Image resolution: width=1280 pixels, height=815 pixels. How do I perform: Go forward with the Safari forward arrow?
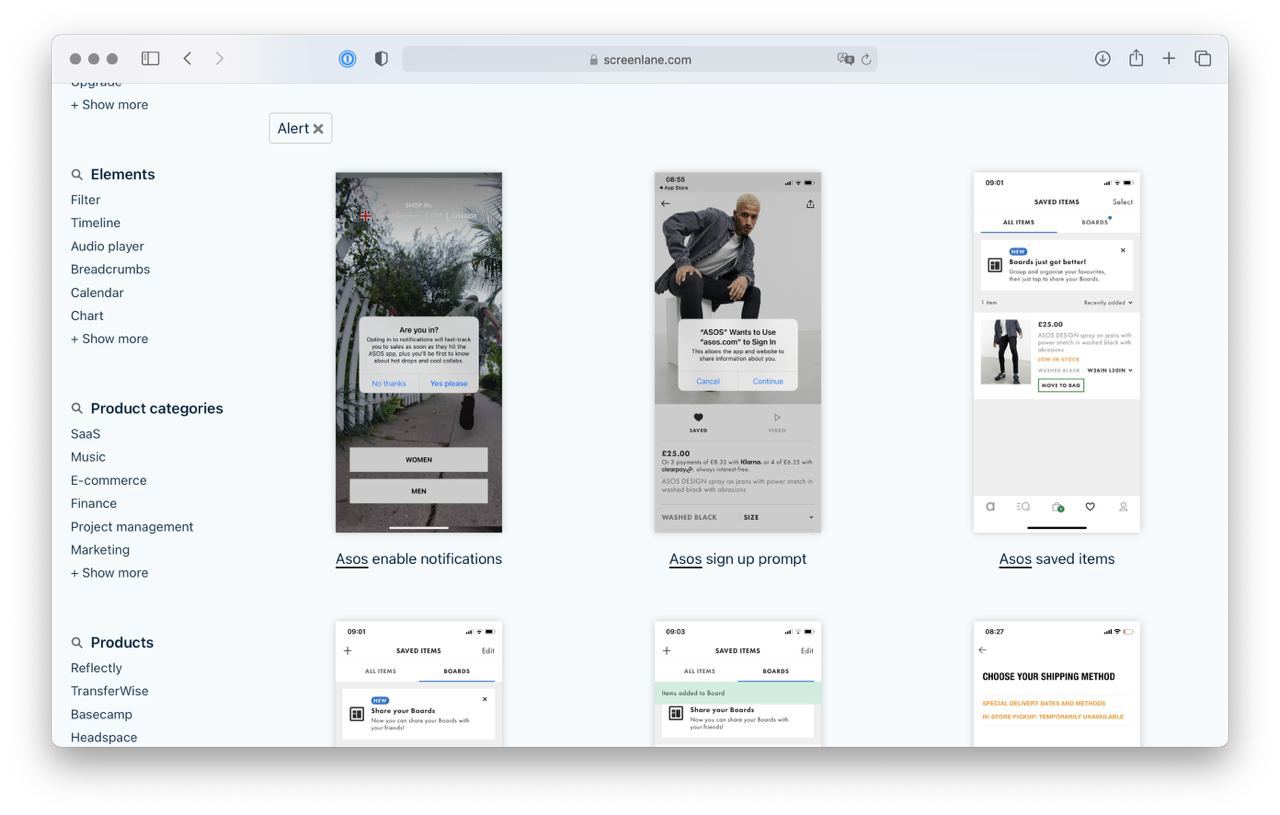click(220, 59)
